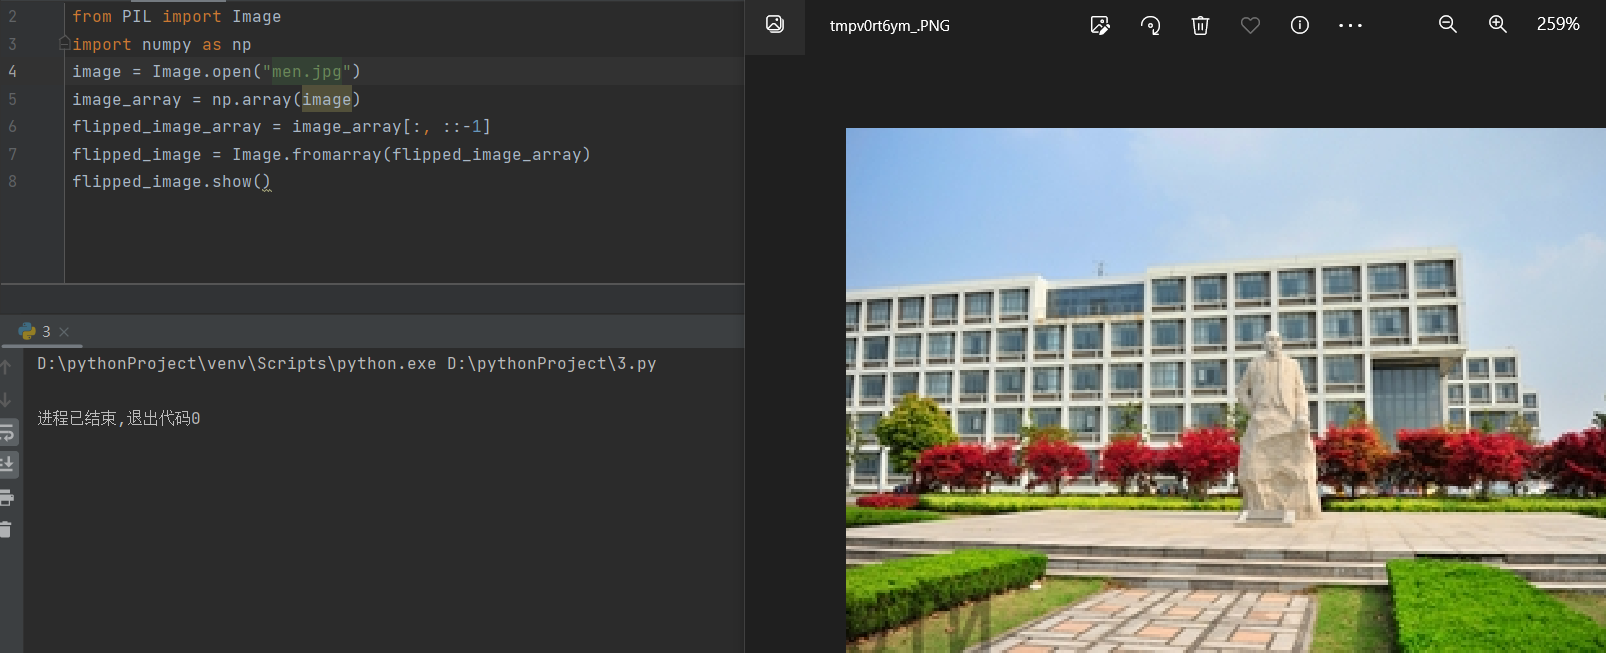Clear console output with the trash icon

[6, 529]
